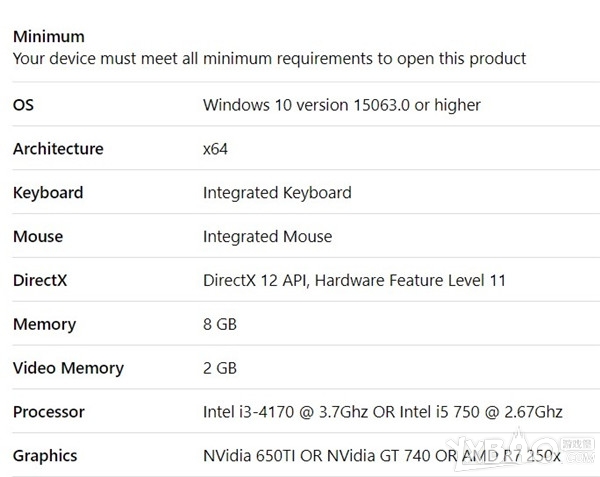
Task: Click the minimum requirements description text
Action: (x=269, y=59)
